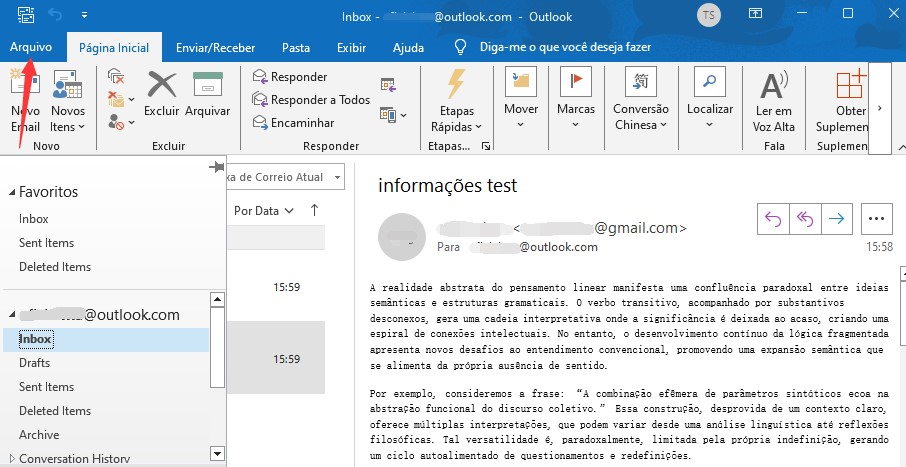The width and height of the screenshot is (906, 467).
Task: Open Conversão Chinesa menu
Action: click(x=641, y=99)
